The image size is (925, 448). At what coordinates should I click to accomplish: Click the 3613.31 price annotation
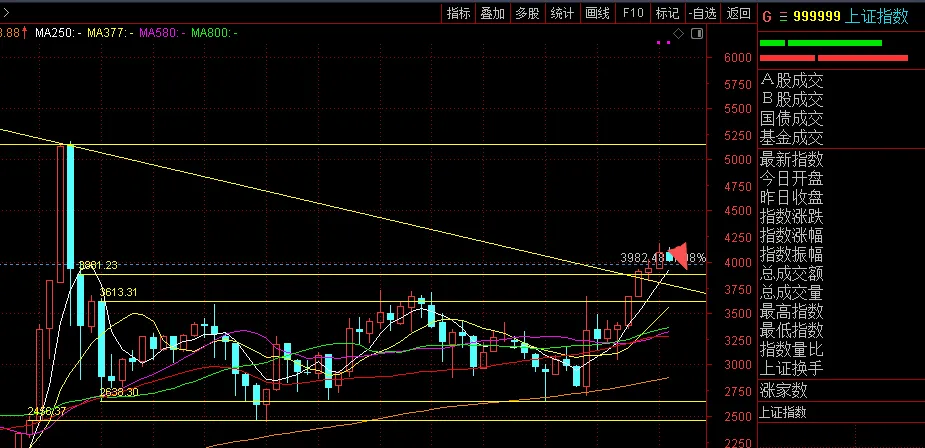point(118,292)
